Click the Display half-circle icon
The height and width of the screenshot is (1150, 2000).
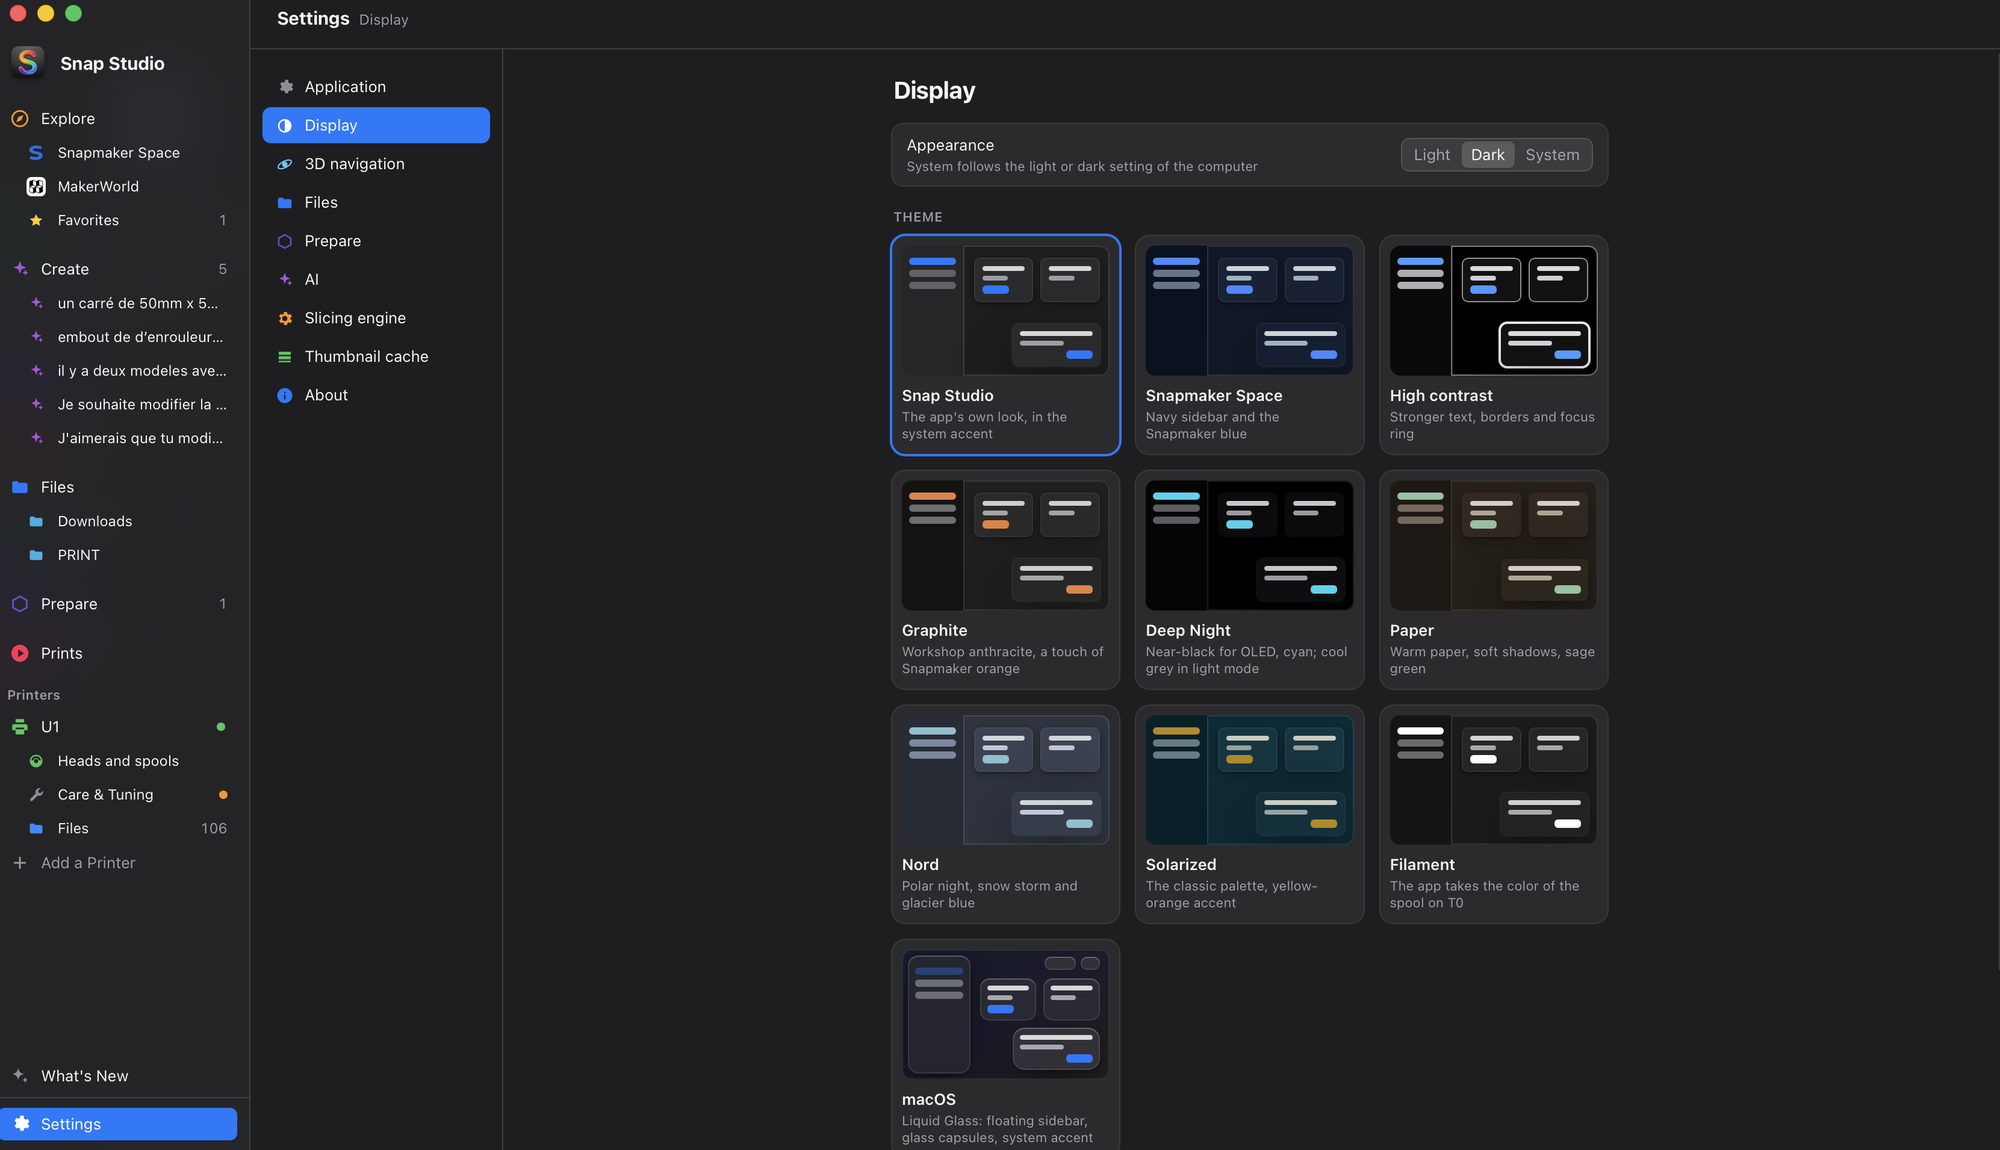285,125
